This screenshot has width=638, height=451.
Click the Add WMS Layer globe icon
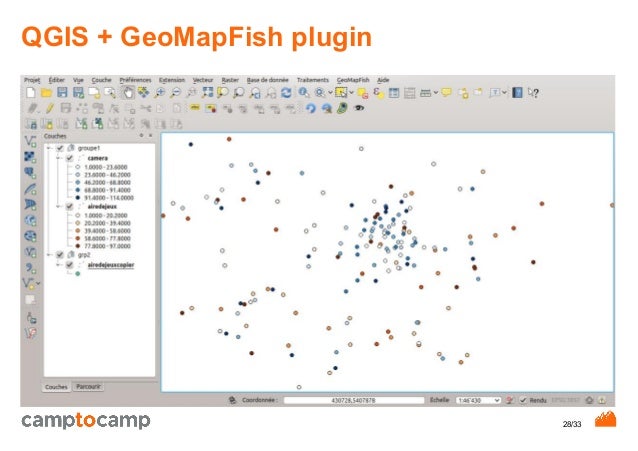(30, 220)
